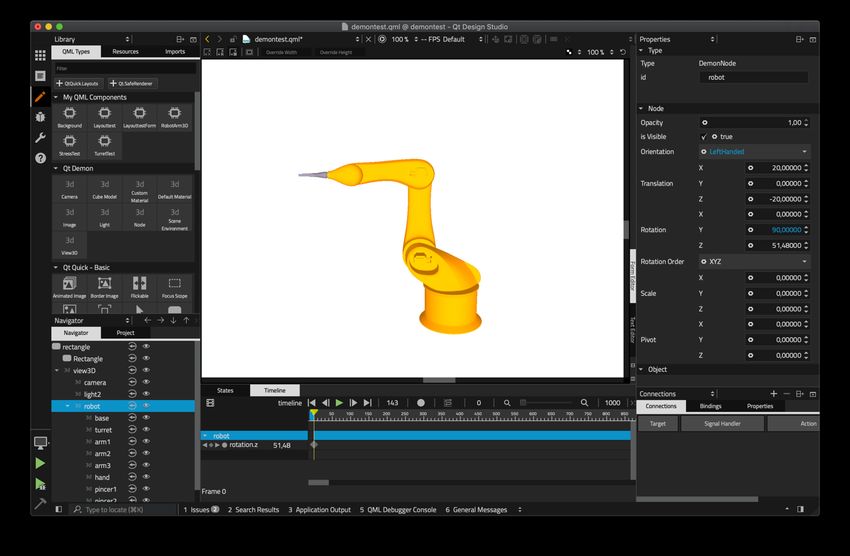Image resolution: width=850 pixels, height=556 pixels.
Task: Go back with the yellow arrow
Action: point(207,39)
